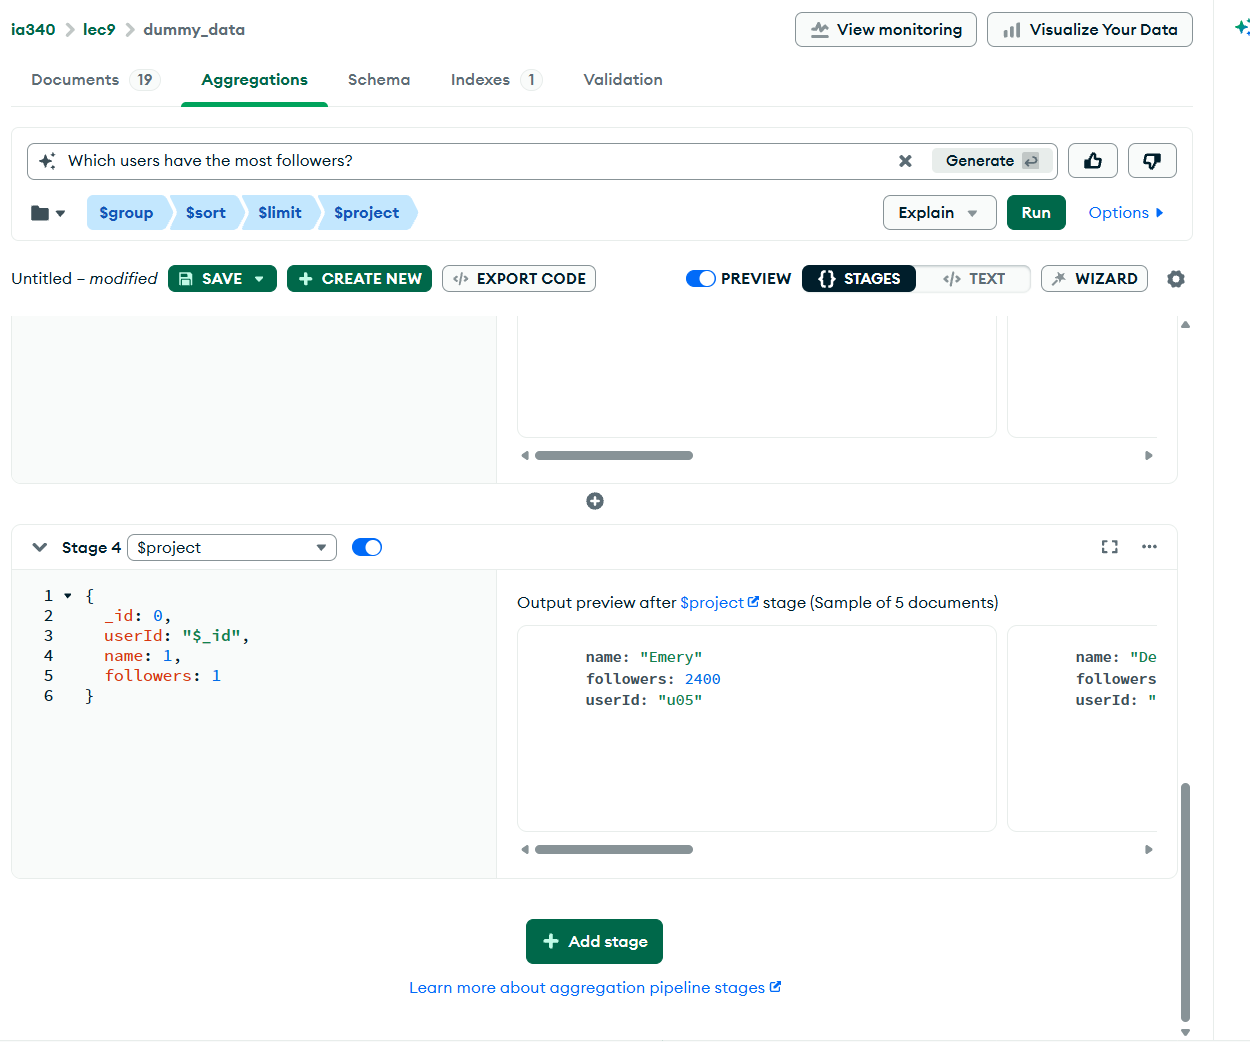This screenshot has height=1046, width=1250.
Task: Open the SAVE dropdown arrow
Action: (259, 279)
